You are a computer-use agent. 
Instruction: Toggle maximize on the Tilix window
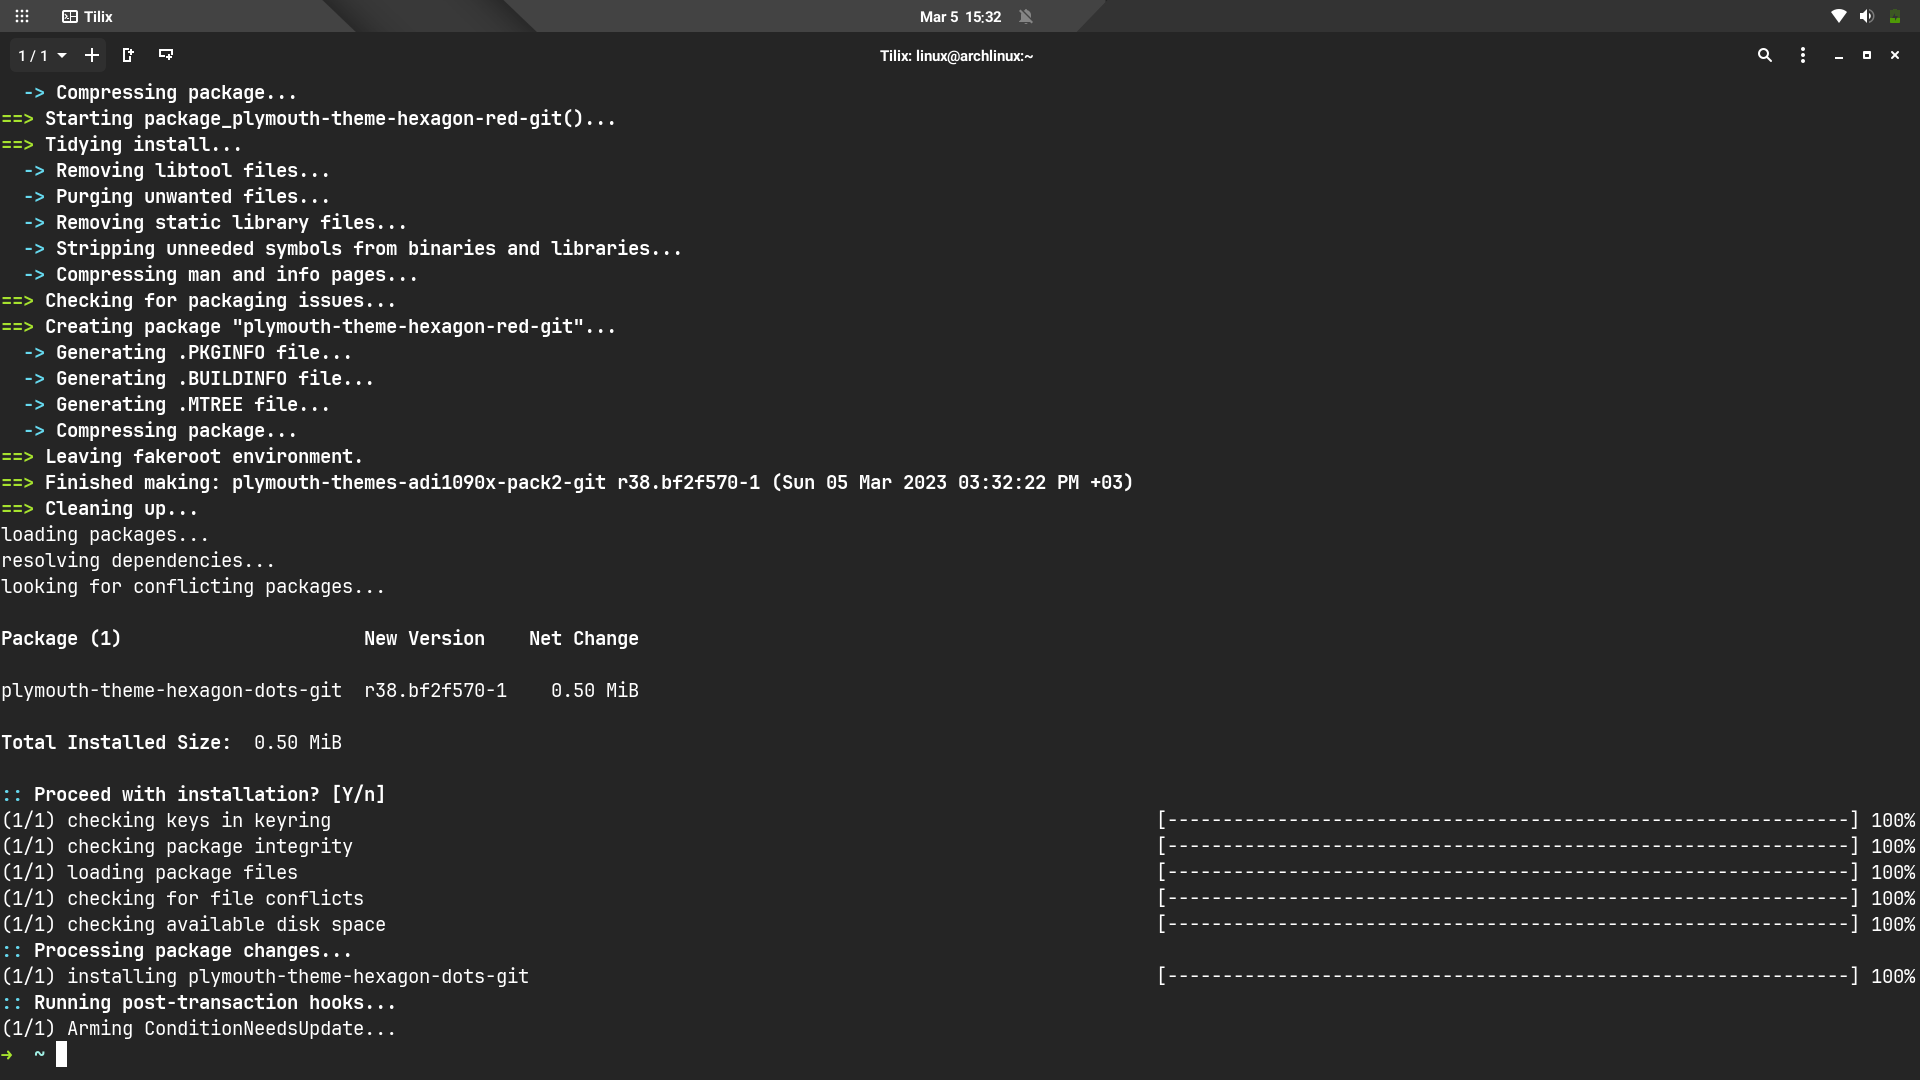(x=1866, y=55)
